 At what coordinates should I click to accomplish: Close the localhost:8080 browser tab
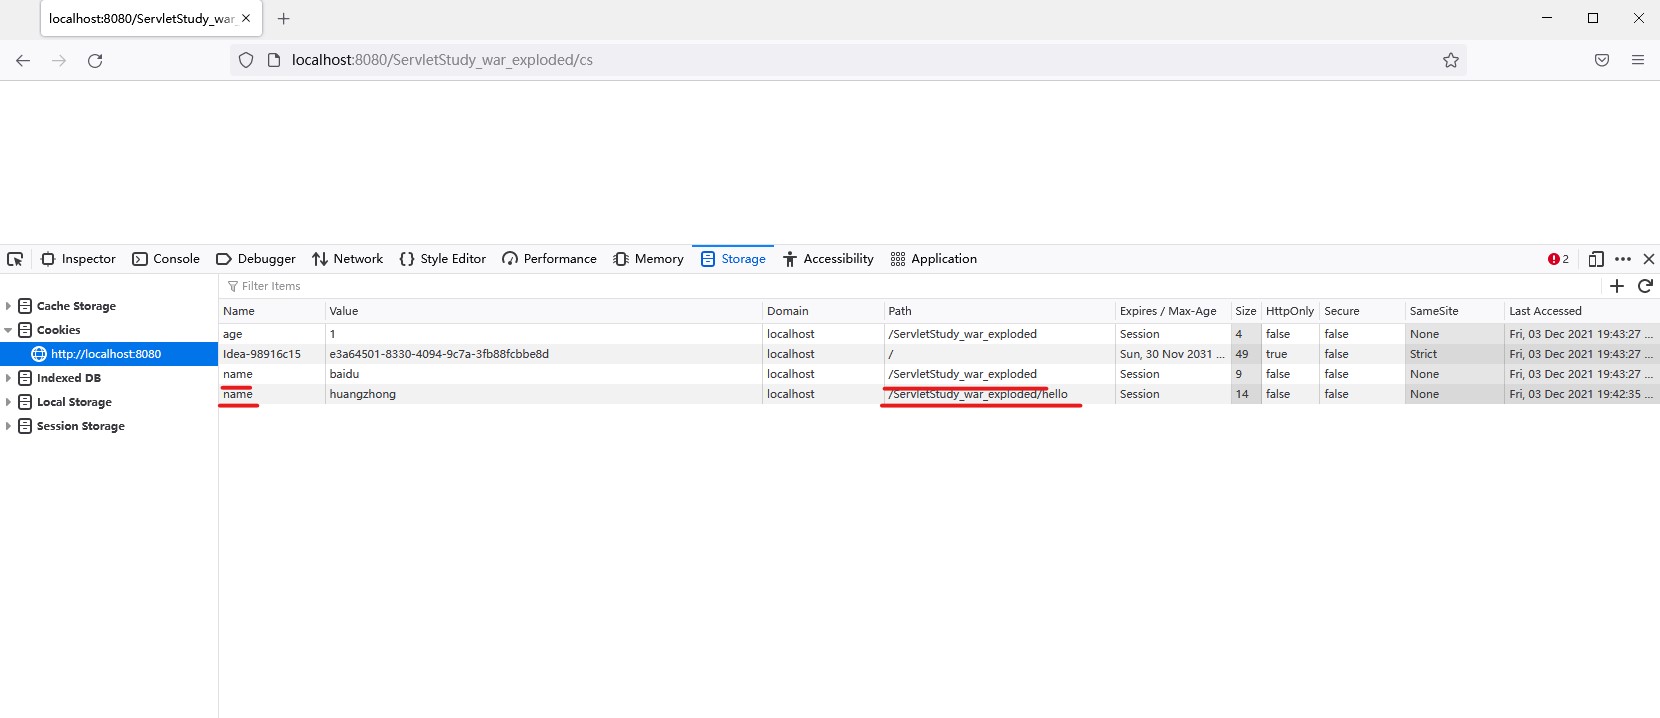click(246, 18)
